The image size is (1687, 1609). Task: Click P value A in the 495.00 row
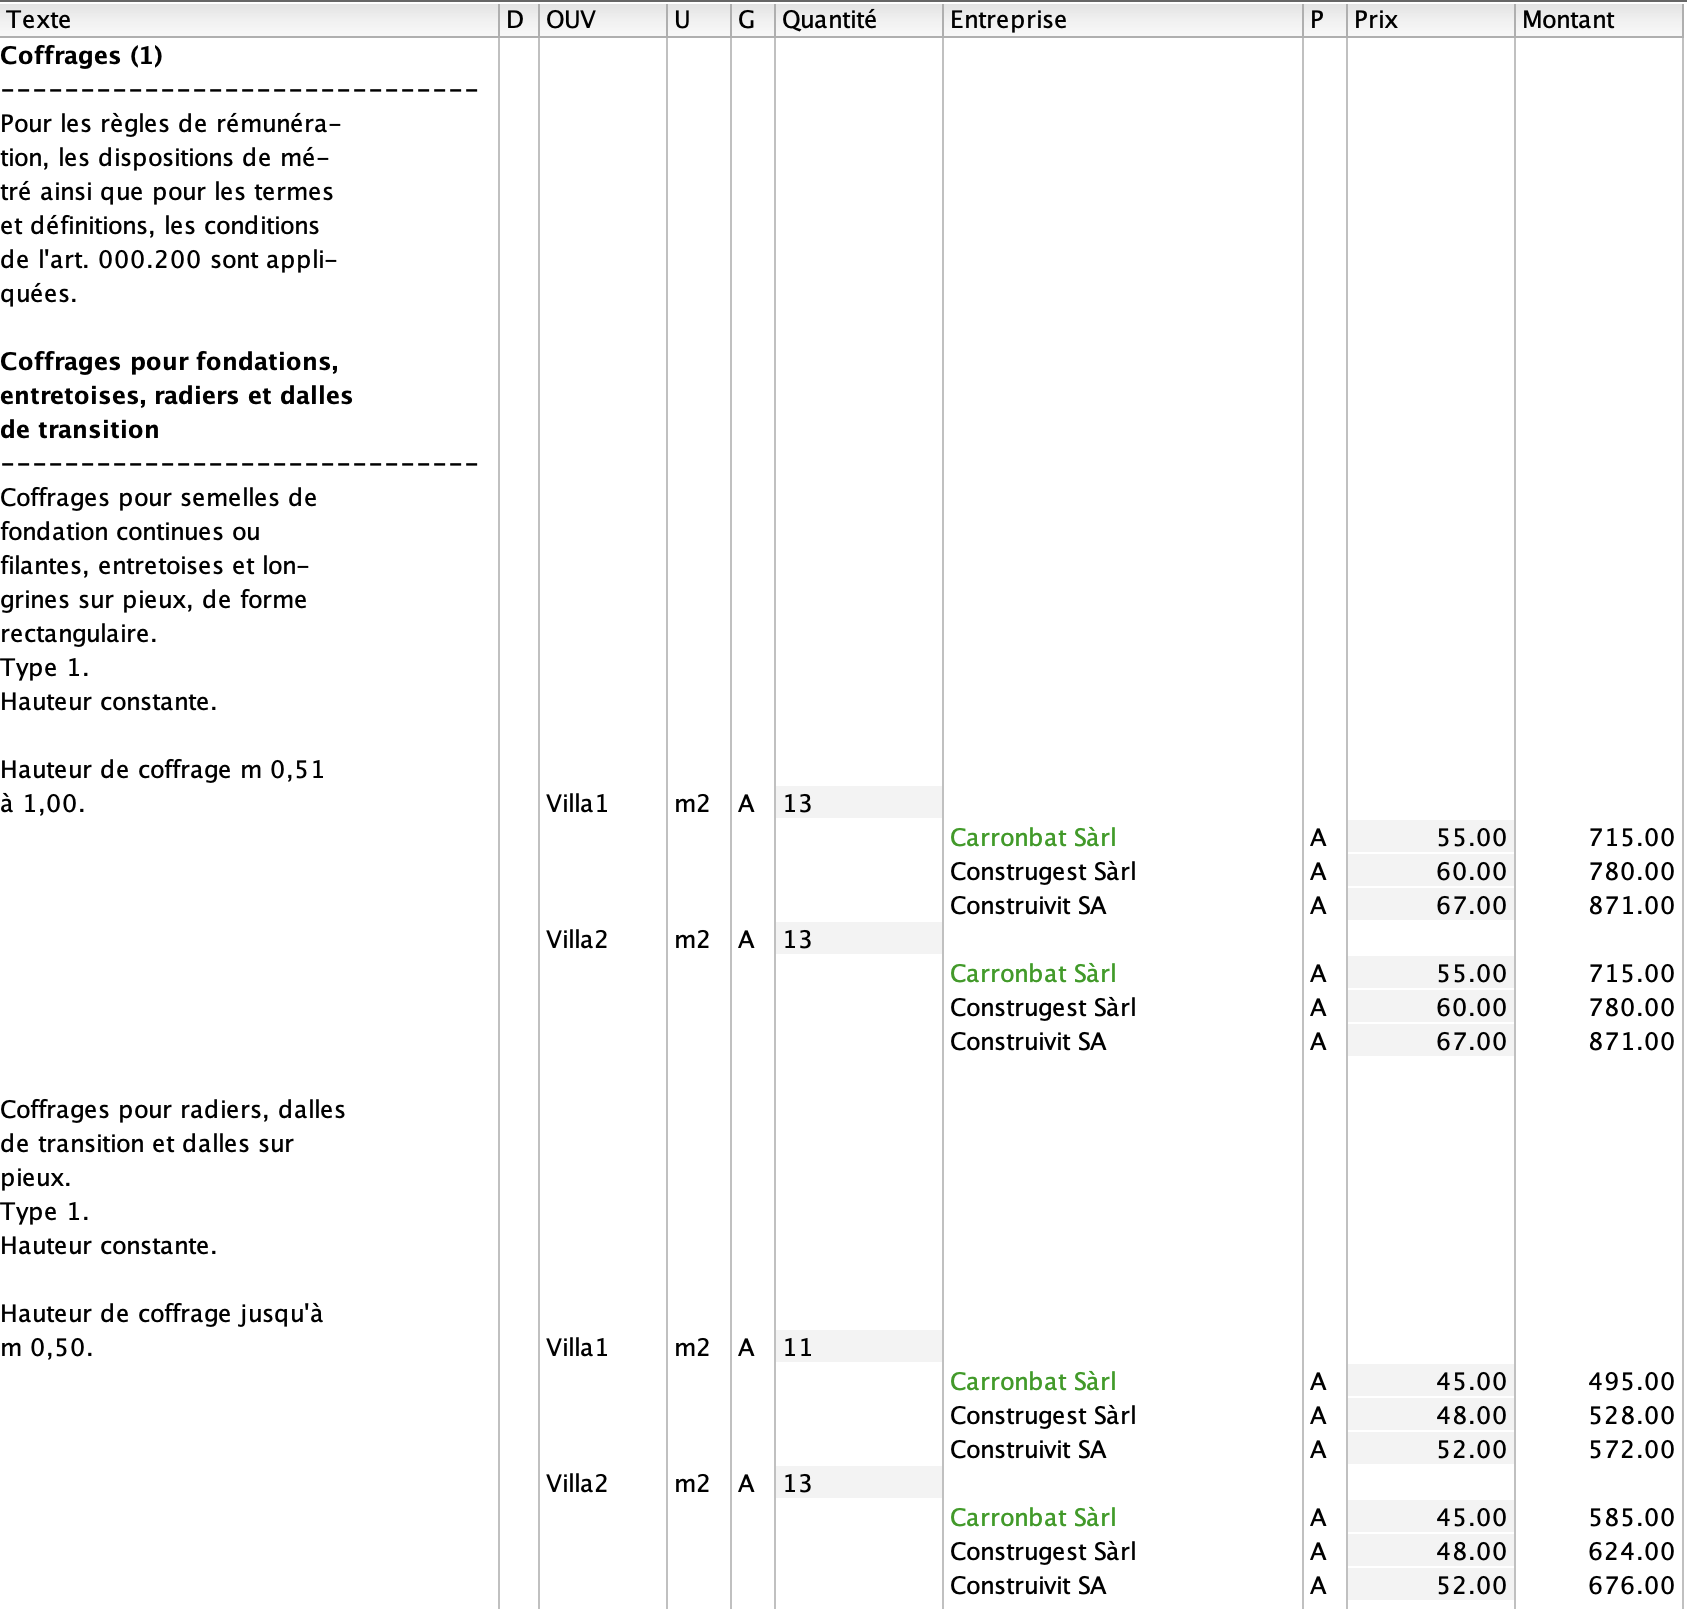coord(1318,1382)
